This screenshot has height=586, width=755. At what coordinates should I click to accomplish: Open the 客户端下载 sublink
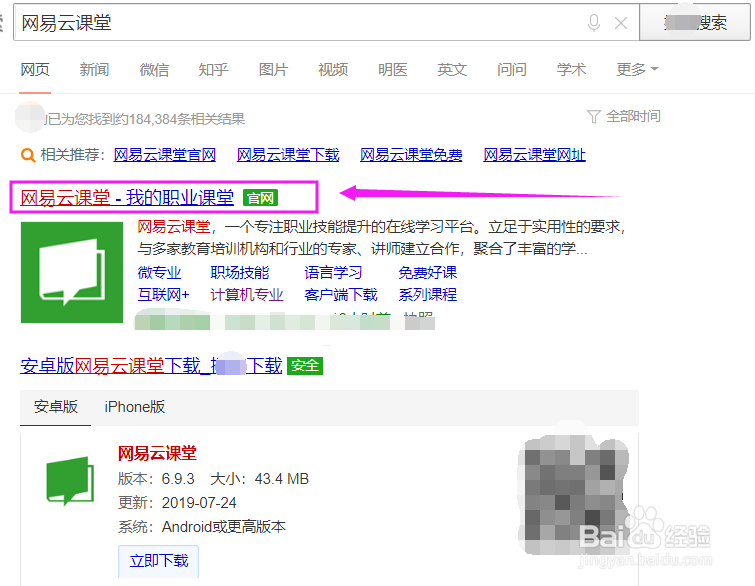pos(341,295)
